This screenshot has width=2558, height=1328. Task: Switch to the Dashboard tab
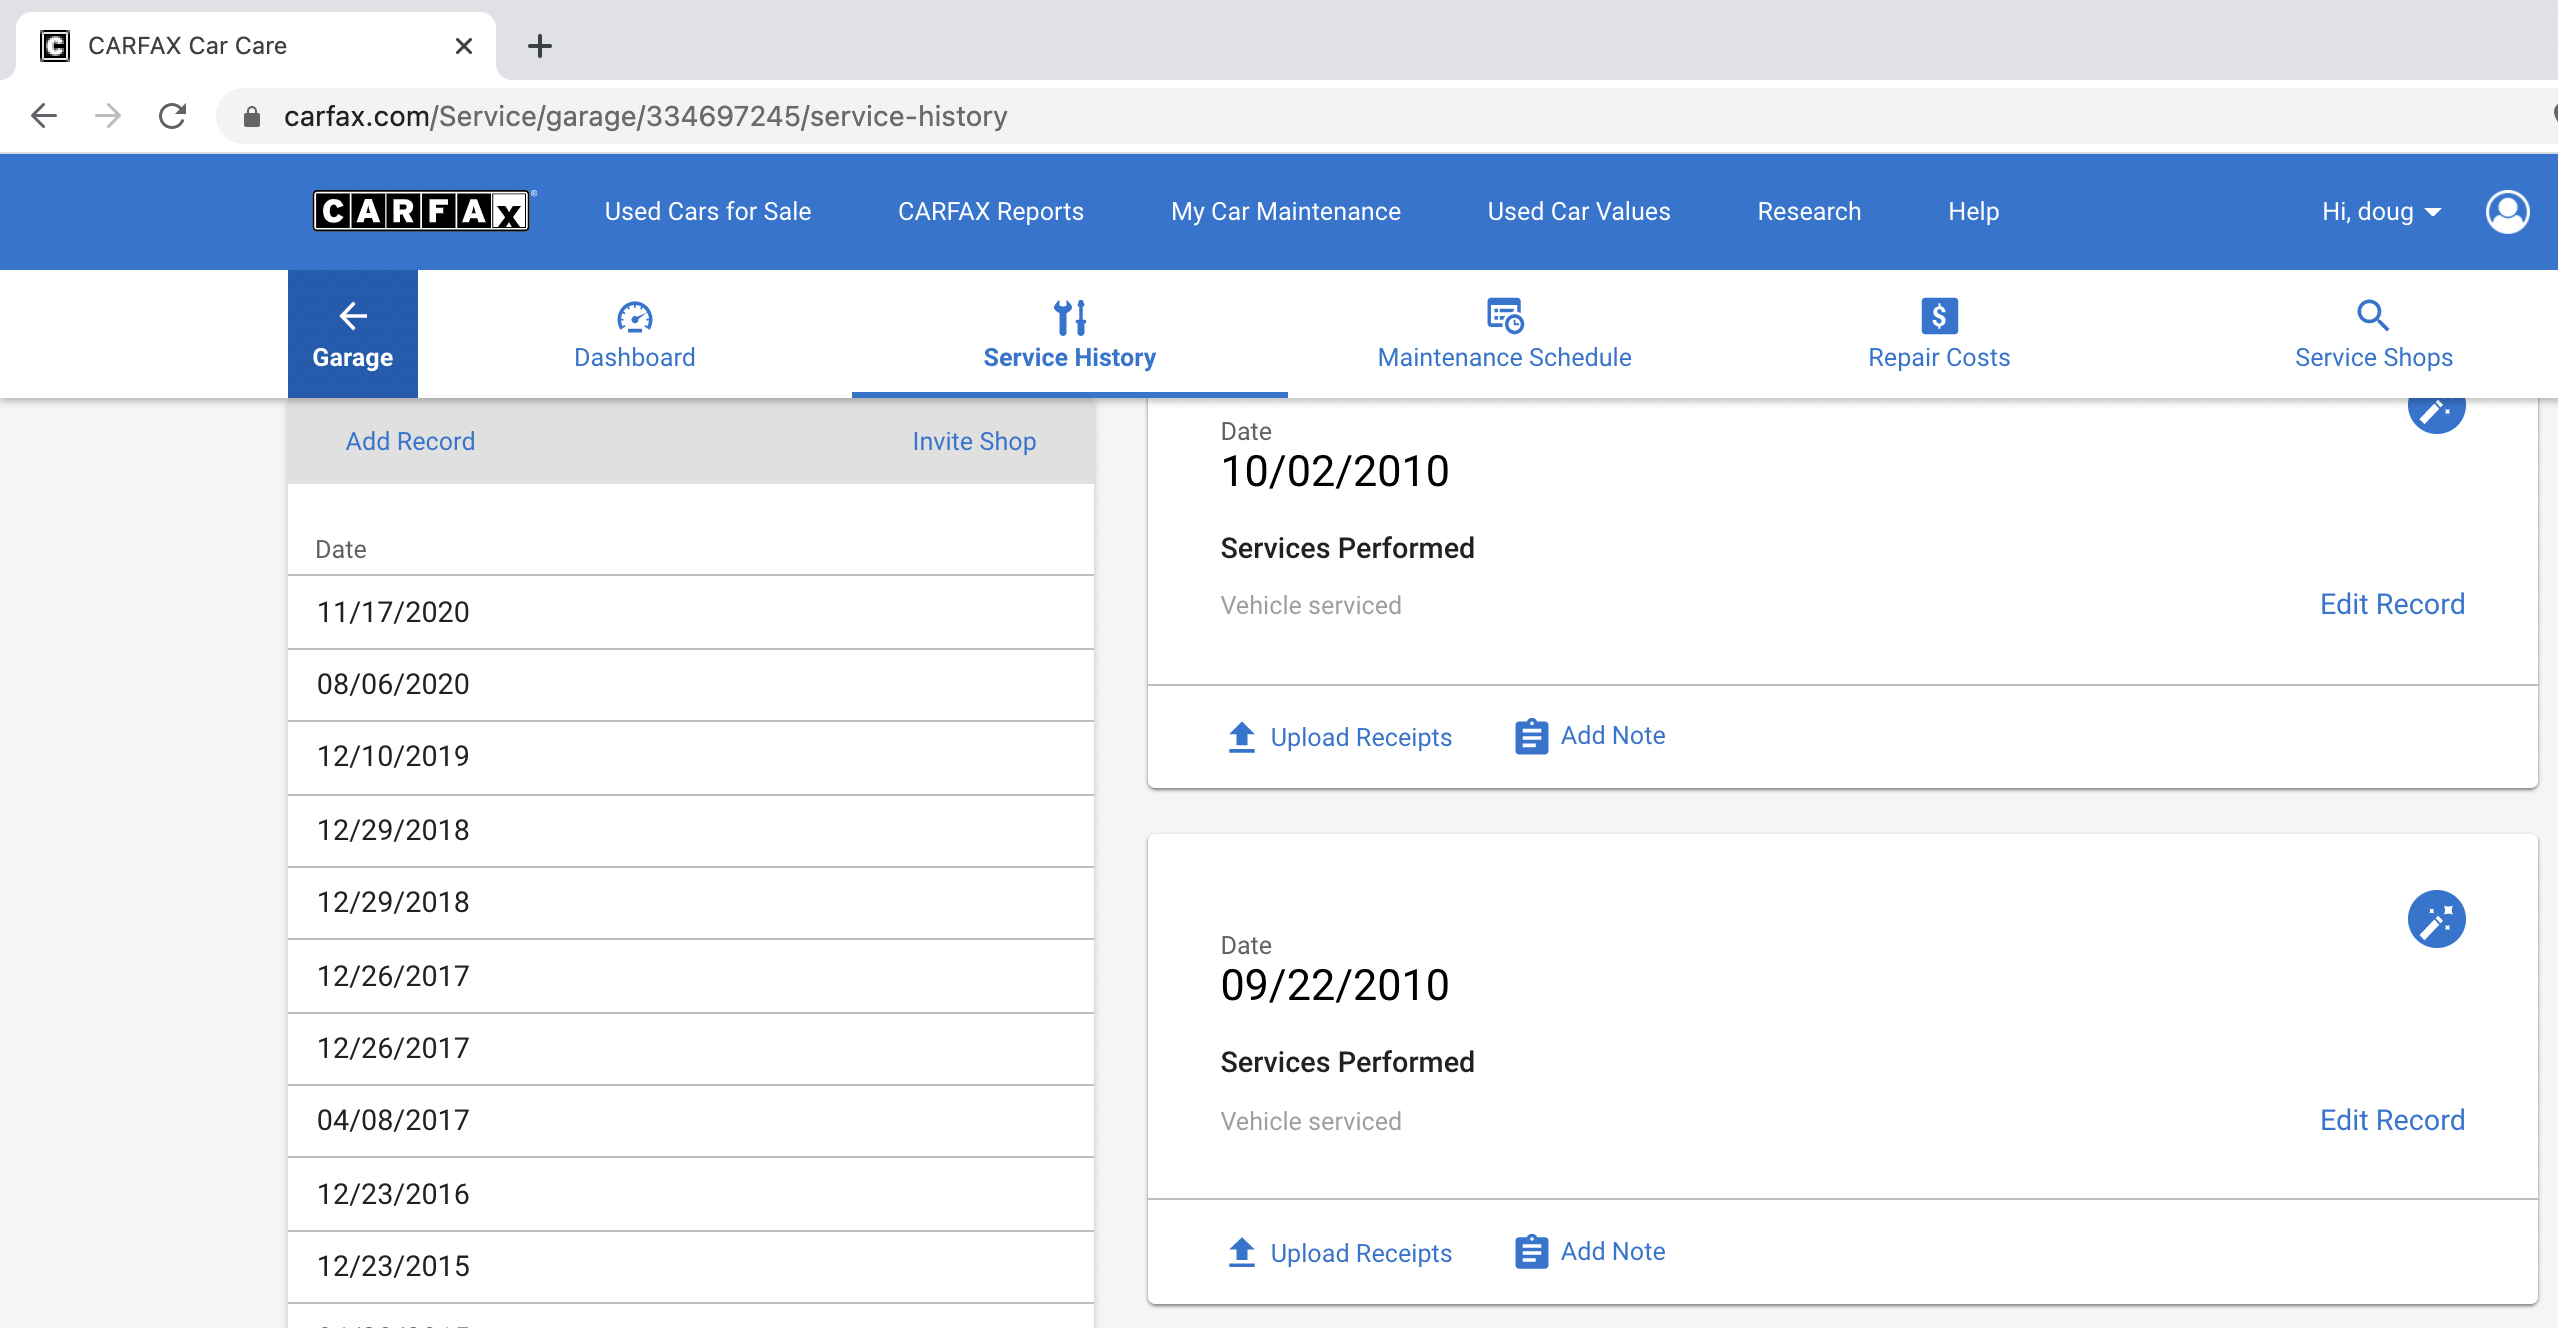pos(635,334)
